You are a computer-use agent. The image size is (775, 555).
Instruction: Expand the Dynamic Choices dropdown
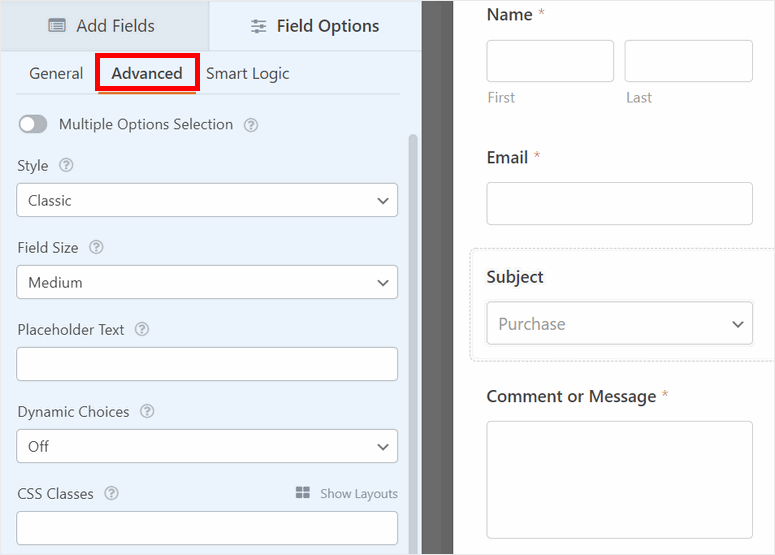pos(207,447)
